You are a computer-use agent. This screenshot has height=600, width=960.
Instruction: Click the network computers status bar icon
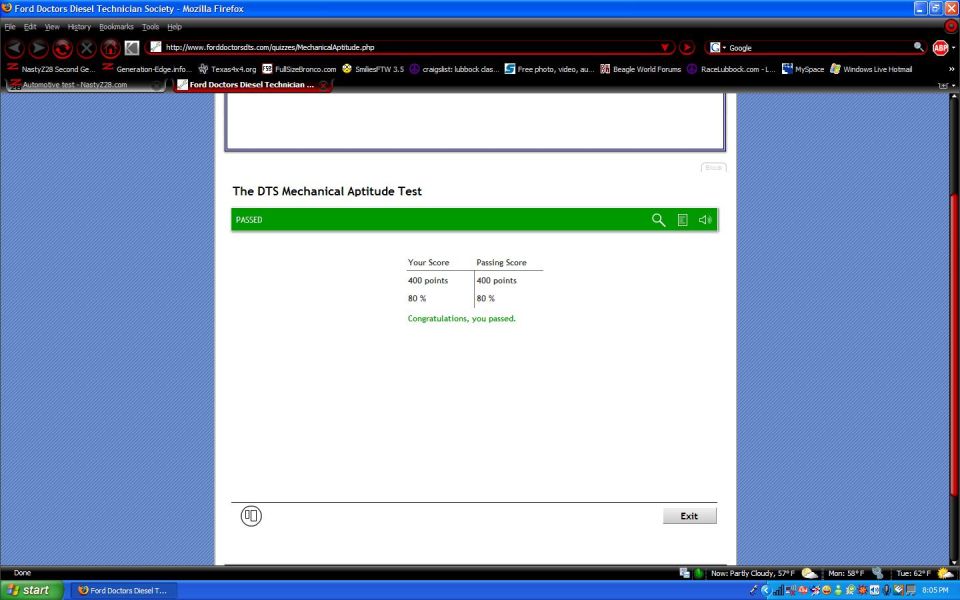[x=684, y=573]
